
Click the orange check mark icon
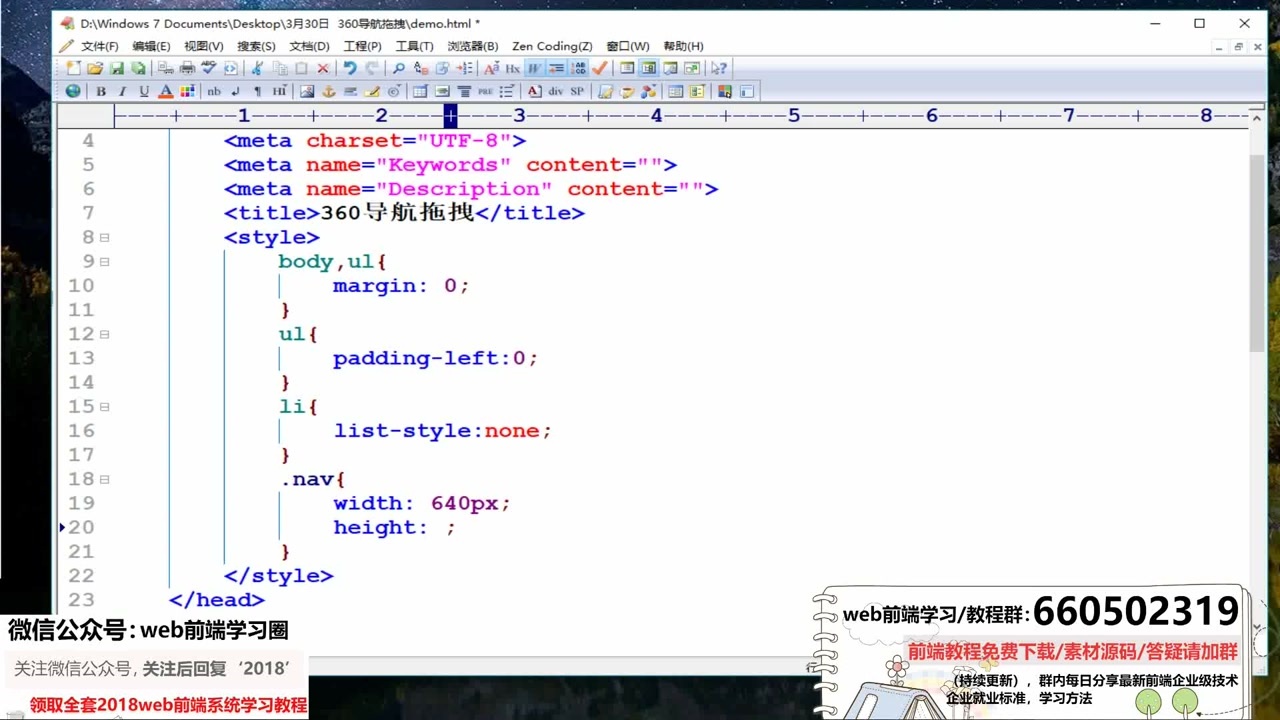point(600,68)
